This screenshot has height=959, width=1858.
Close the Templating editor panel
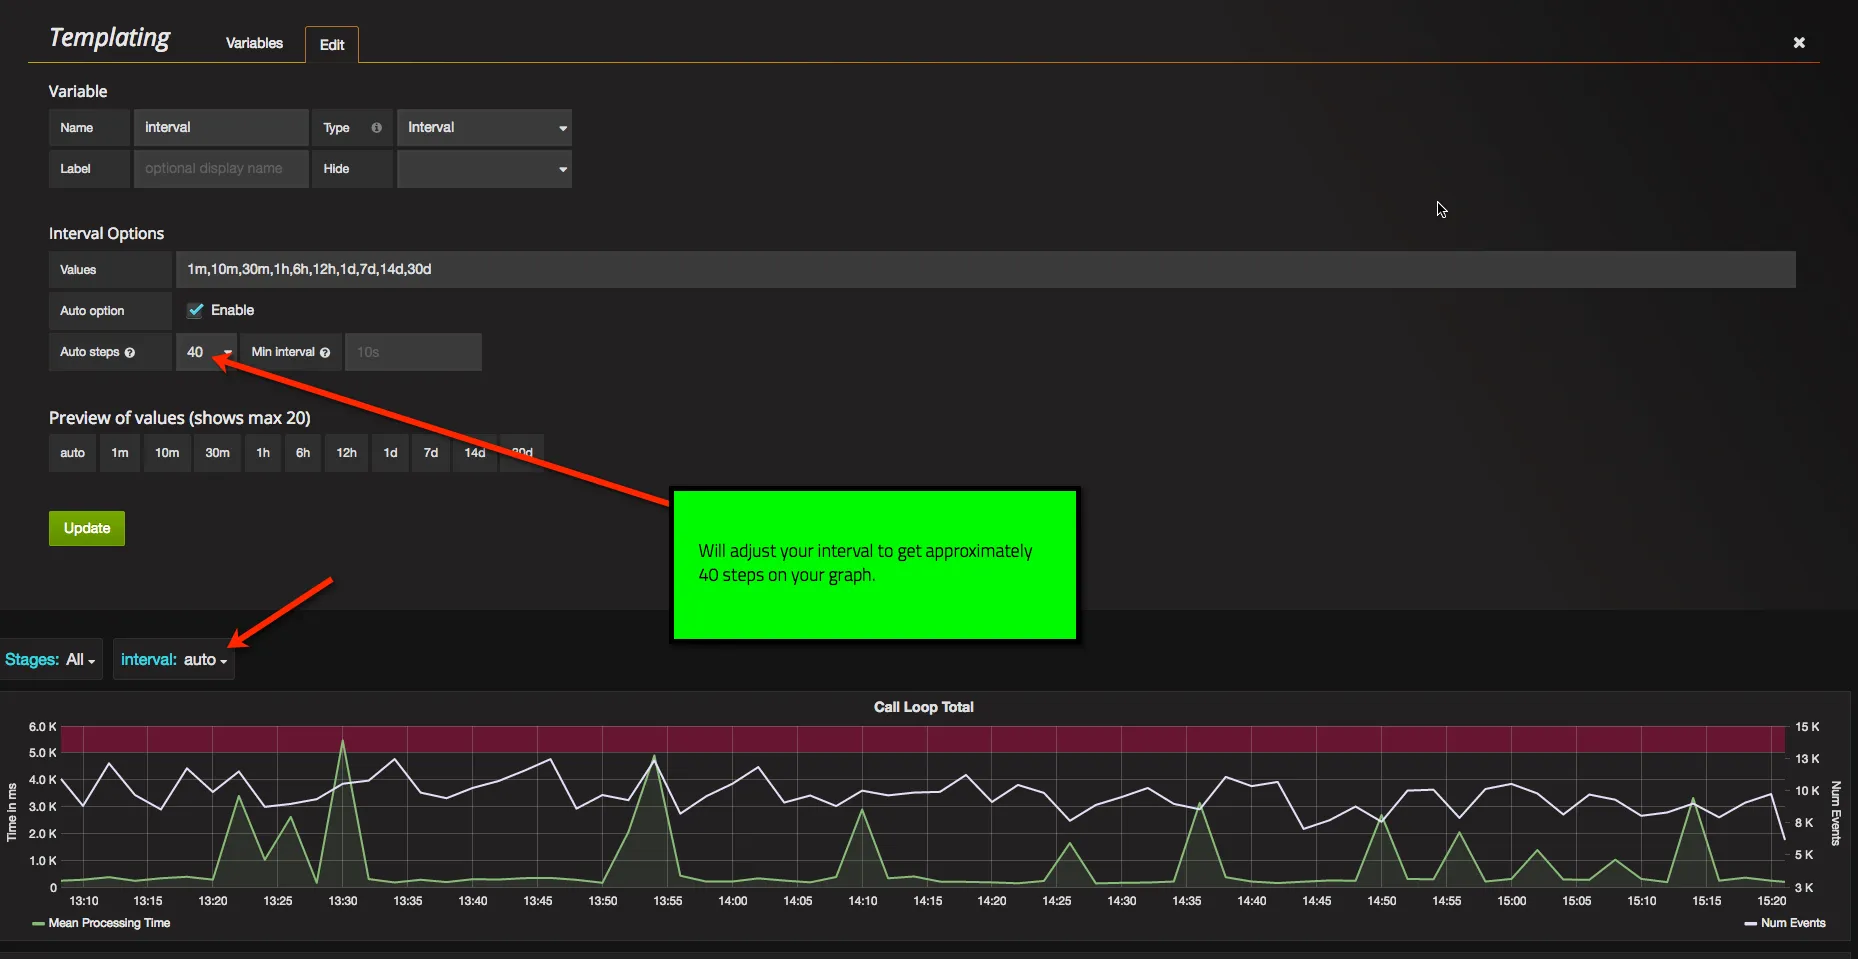coord(1799,43)
